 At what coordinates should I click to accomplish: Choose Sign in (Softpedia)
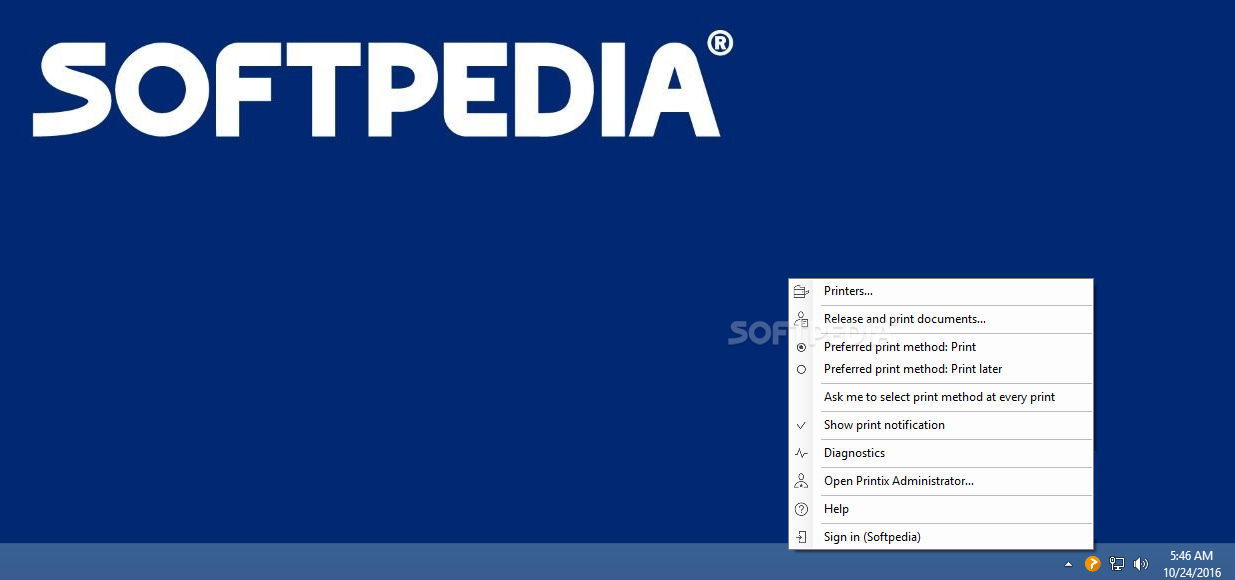click(x=941, y=537)
